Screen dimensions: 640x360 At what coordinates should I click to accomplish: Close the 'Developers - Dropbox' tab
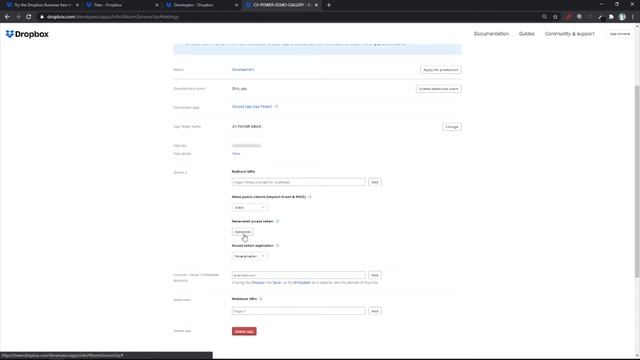coord(236,5)
